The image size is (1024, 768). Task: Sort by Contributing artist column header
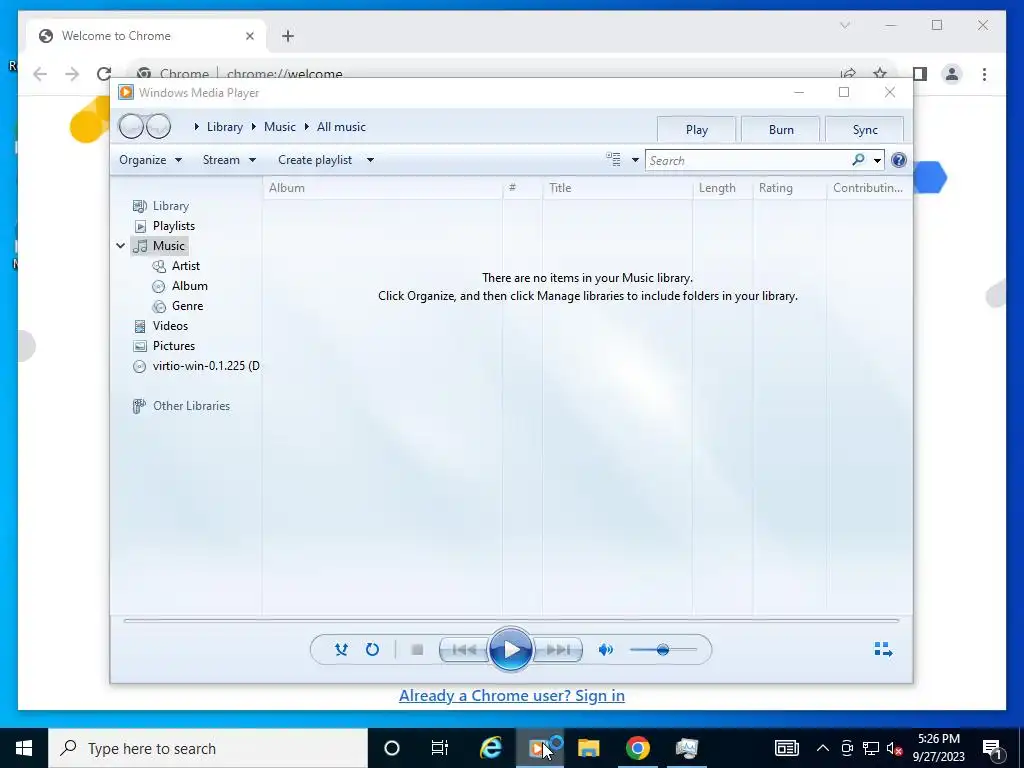pos(869,188)
